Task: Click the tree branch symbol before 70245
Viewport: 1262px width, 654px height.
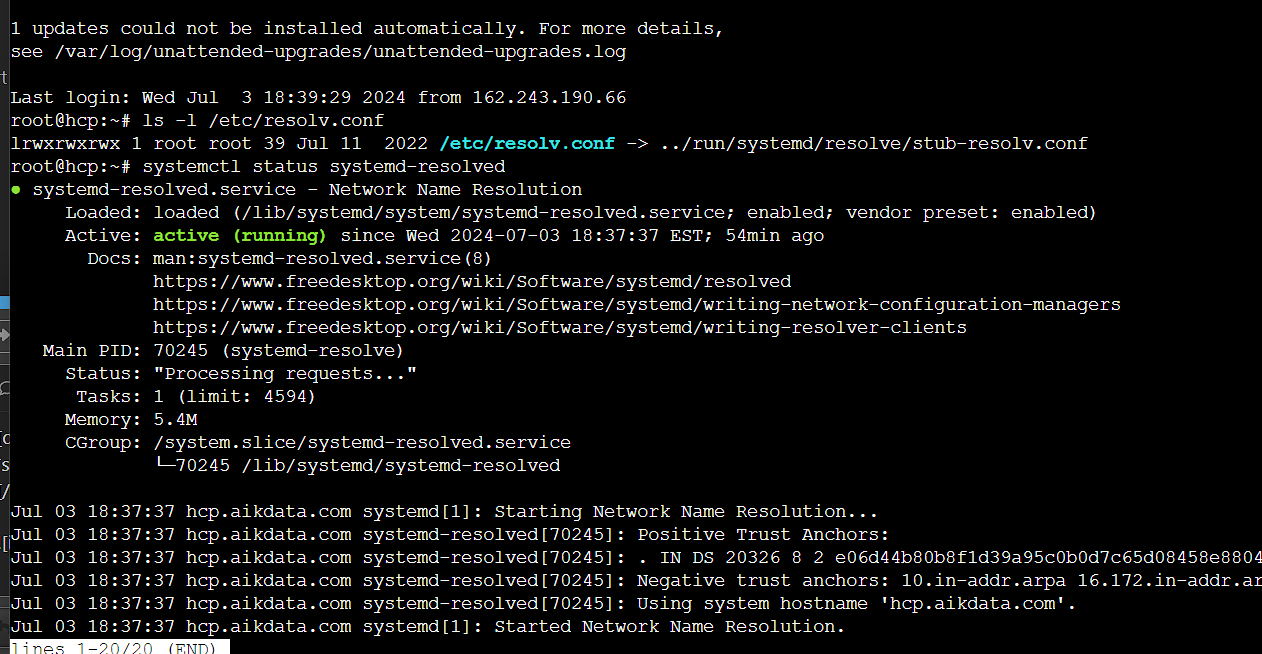Action: [164, 466]
